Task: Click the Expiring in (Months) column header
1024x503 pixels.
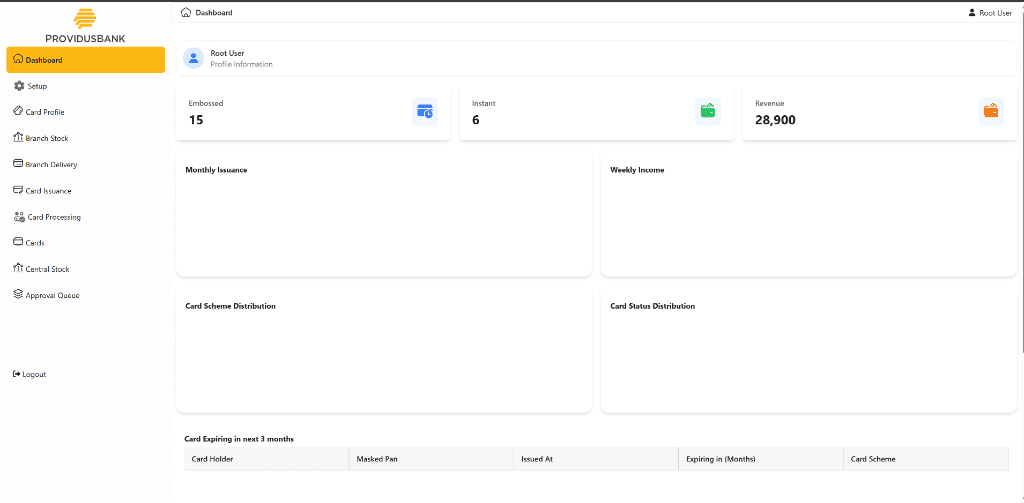Action: click(x=761, y=459)
